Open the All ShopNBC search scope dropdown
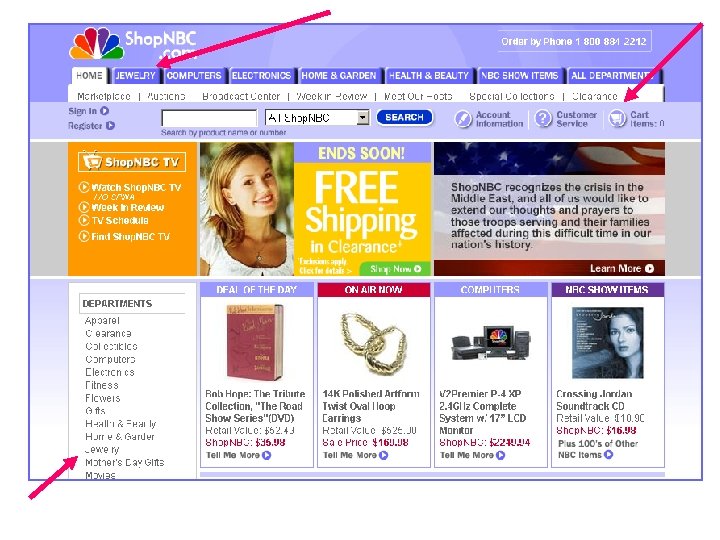 (x=317, y=118)
